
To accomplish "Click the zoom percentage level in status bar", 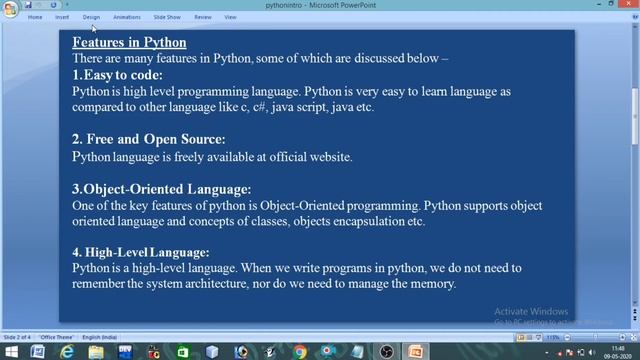I will (553, 338).
